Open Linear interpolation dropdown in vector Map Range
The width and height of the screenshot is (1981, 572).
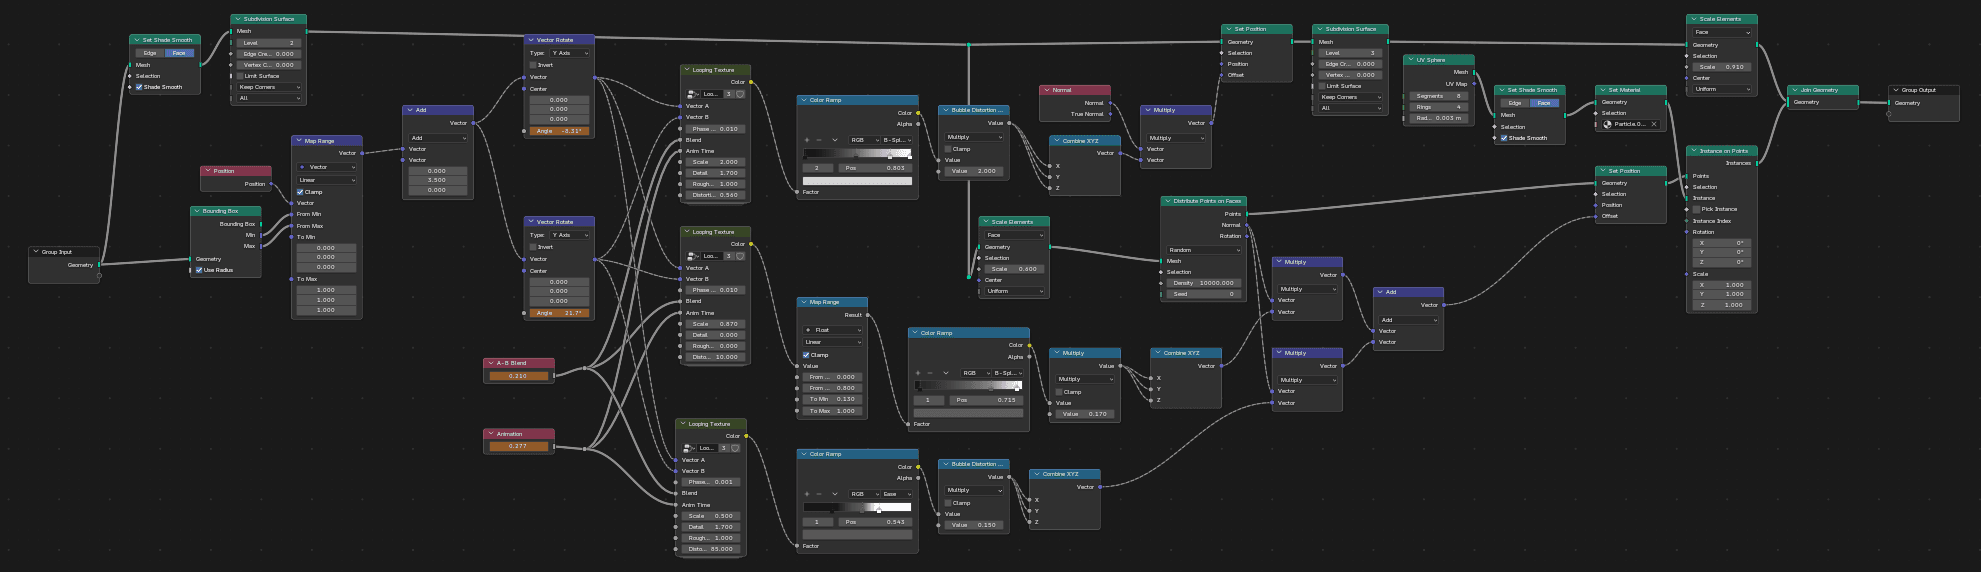click(x=326, y=180)
